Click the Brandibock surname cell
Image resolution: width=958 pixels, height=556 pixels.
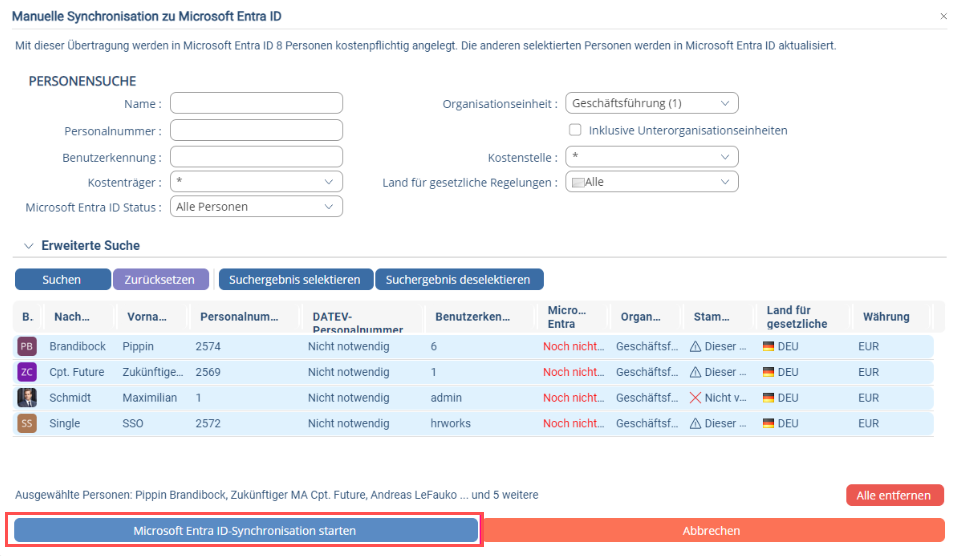[78, 346]
